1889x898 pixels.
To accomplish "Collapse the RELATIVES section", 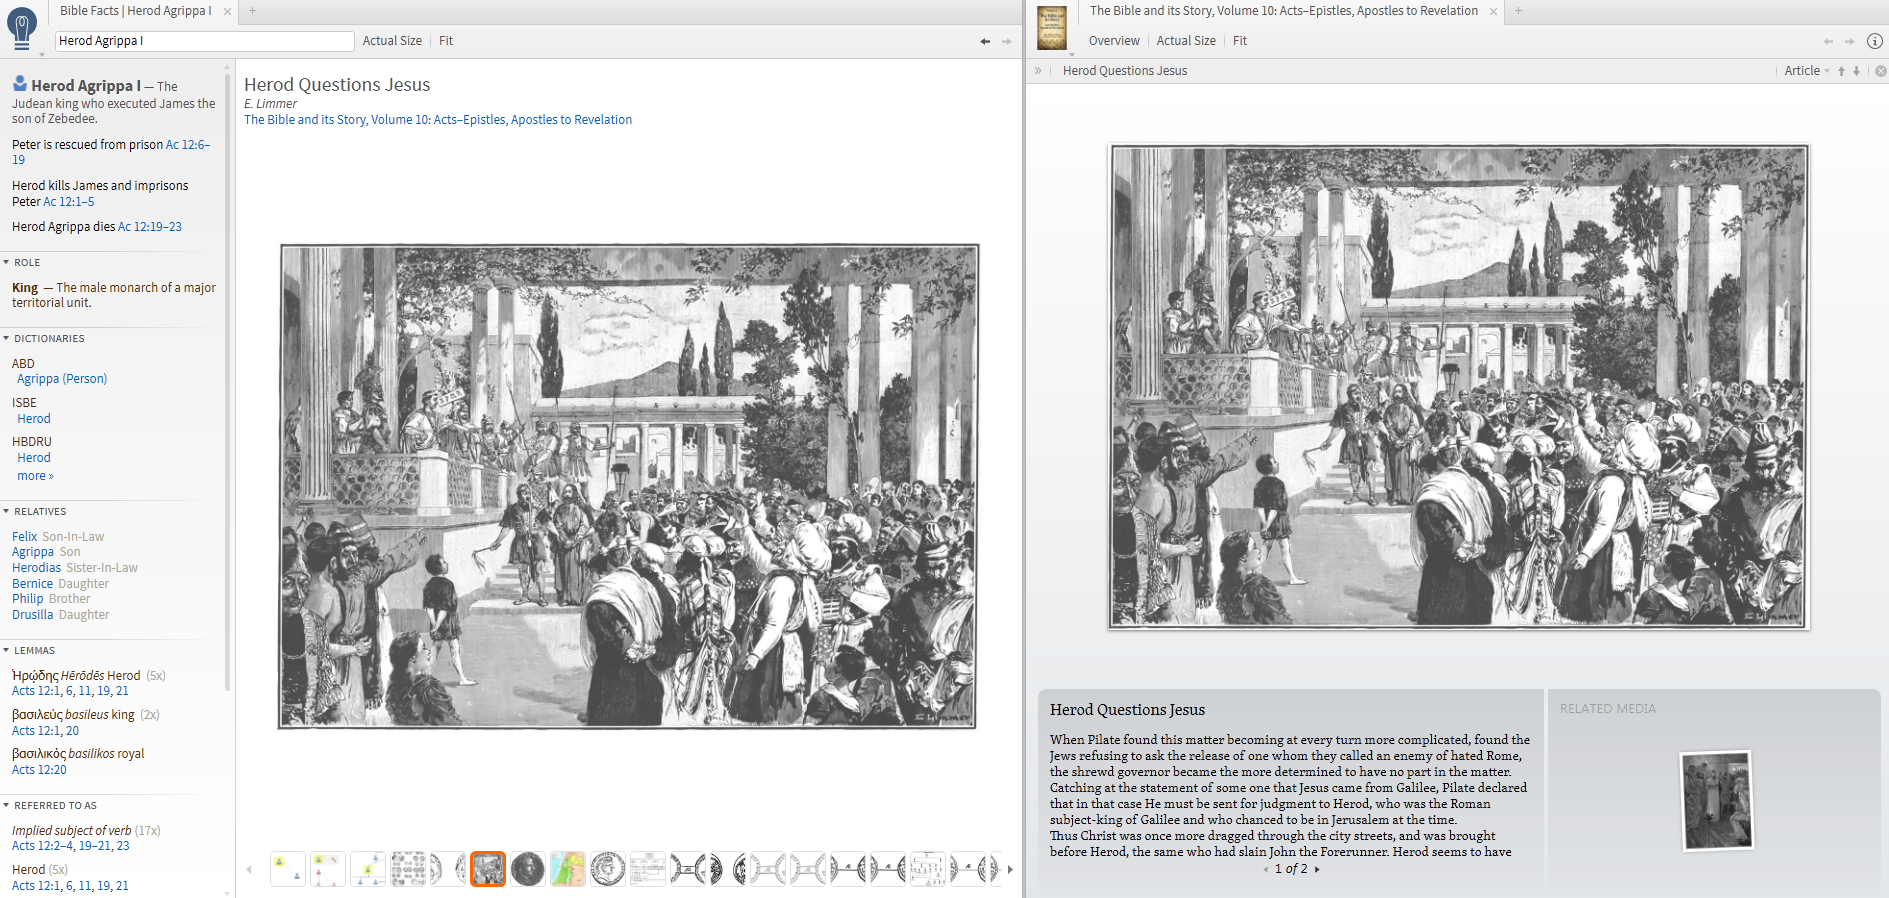I will click(6, 511).
